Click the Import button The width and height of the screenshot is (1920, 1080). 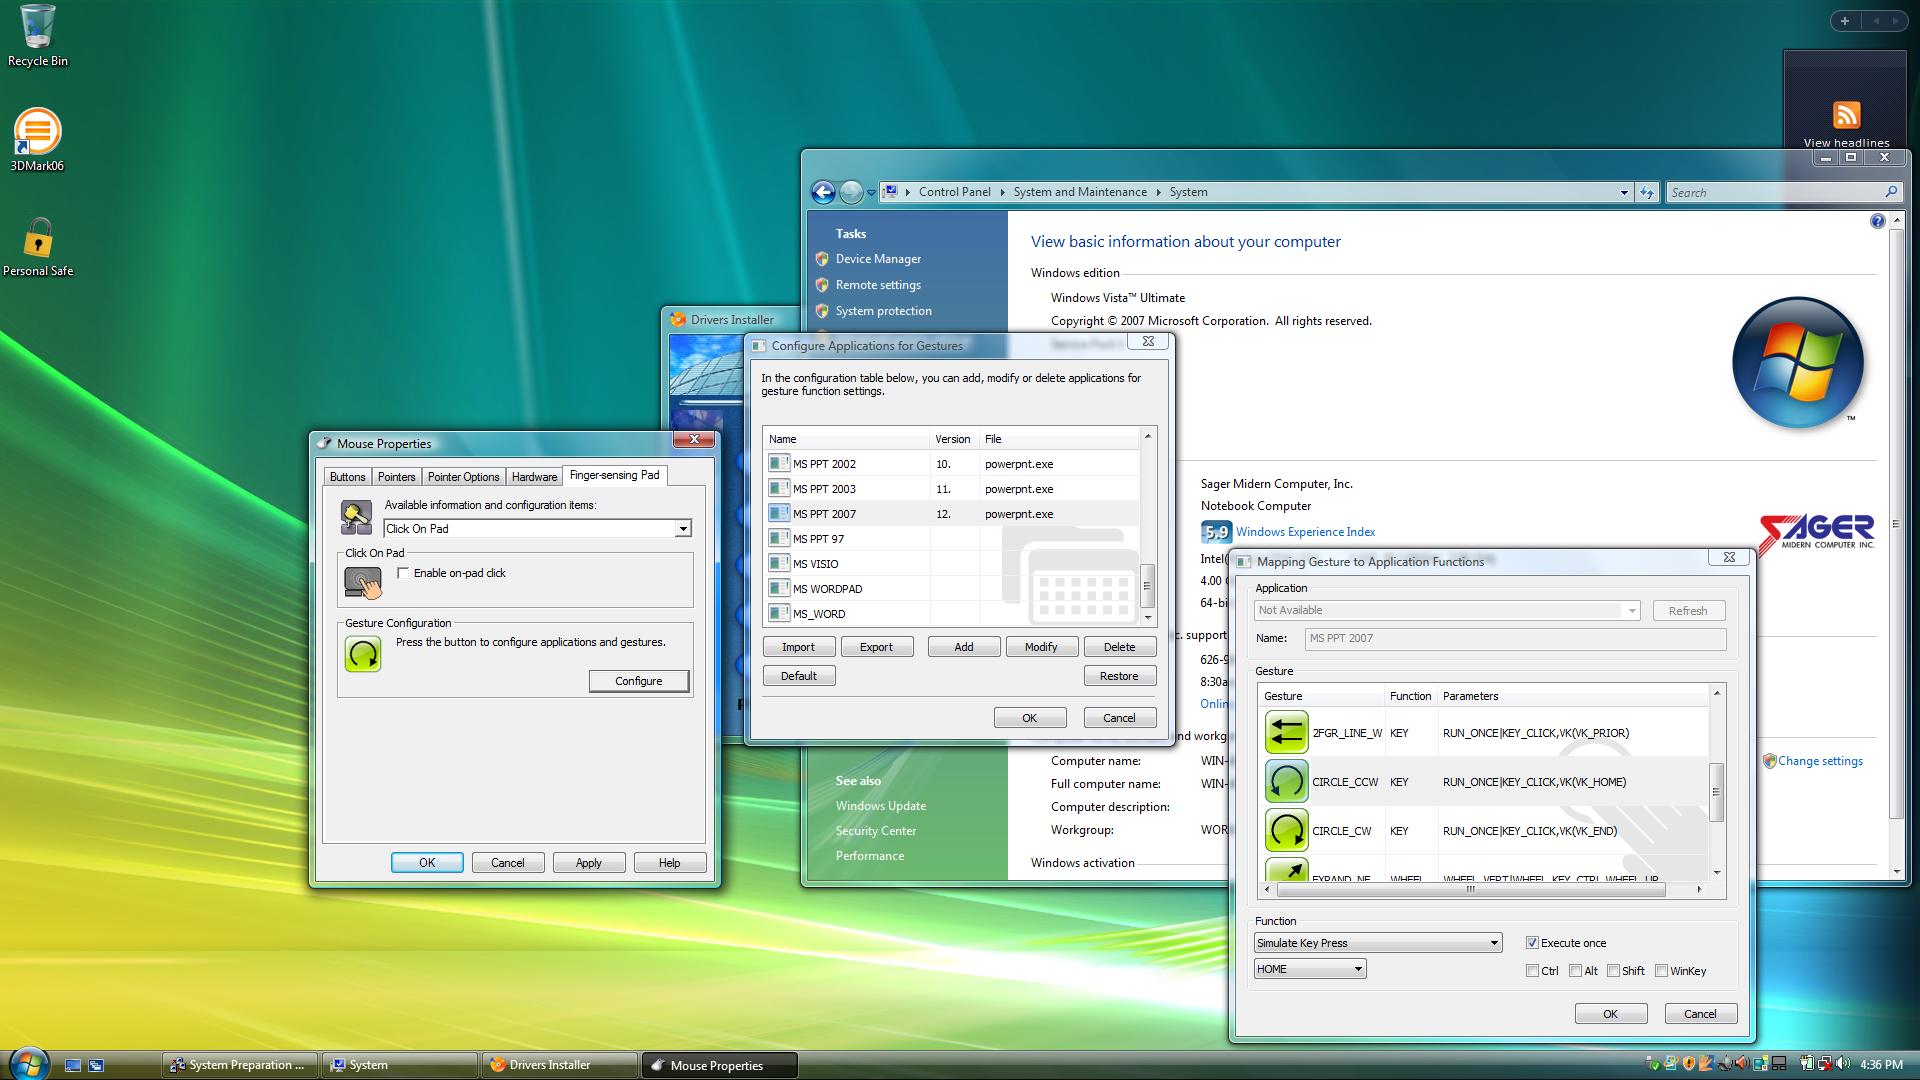coord(798,647)
